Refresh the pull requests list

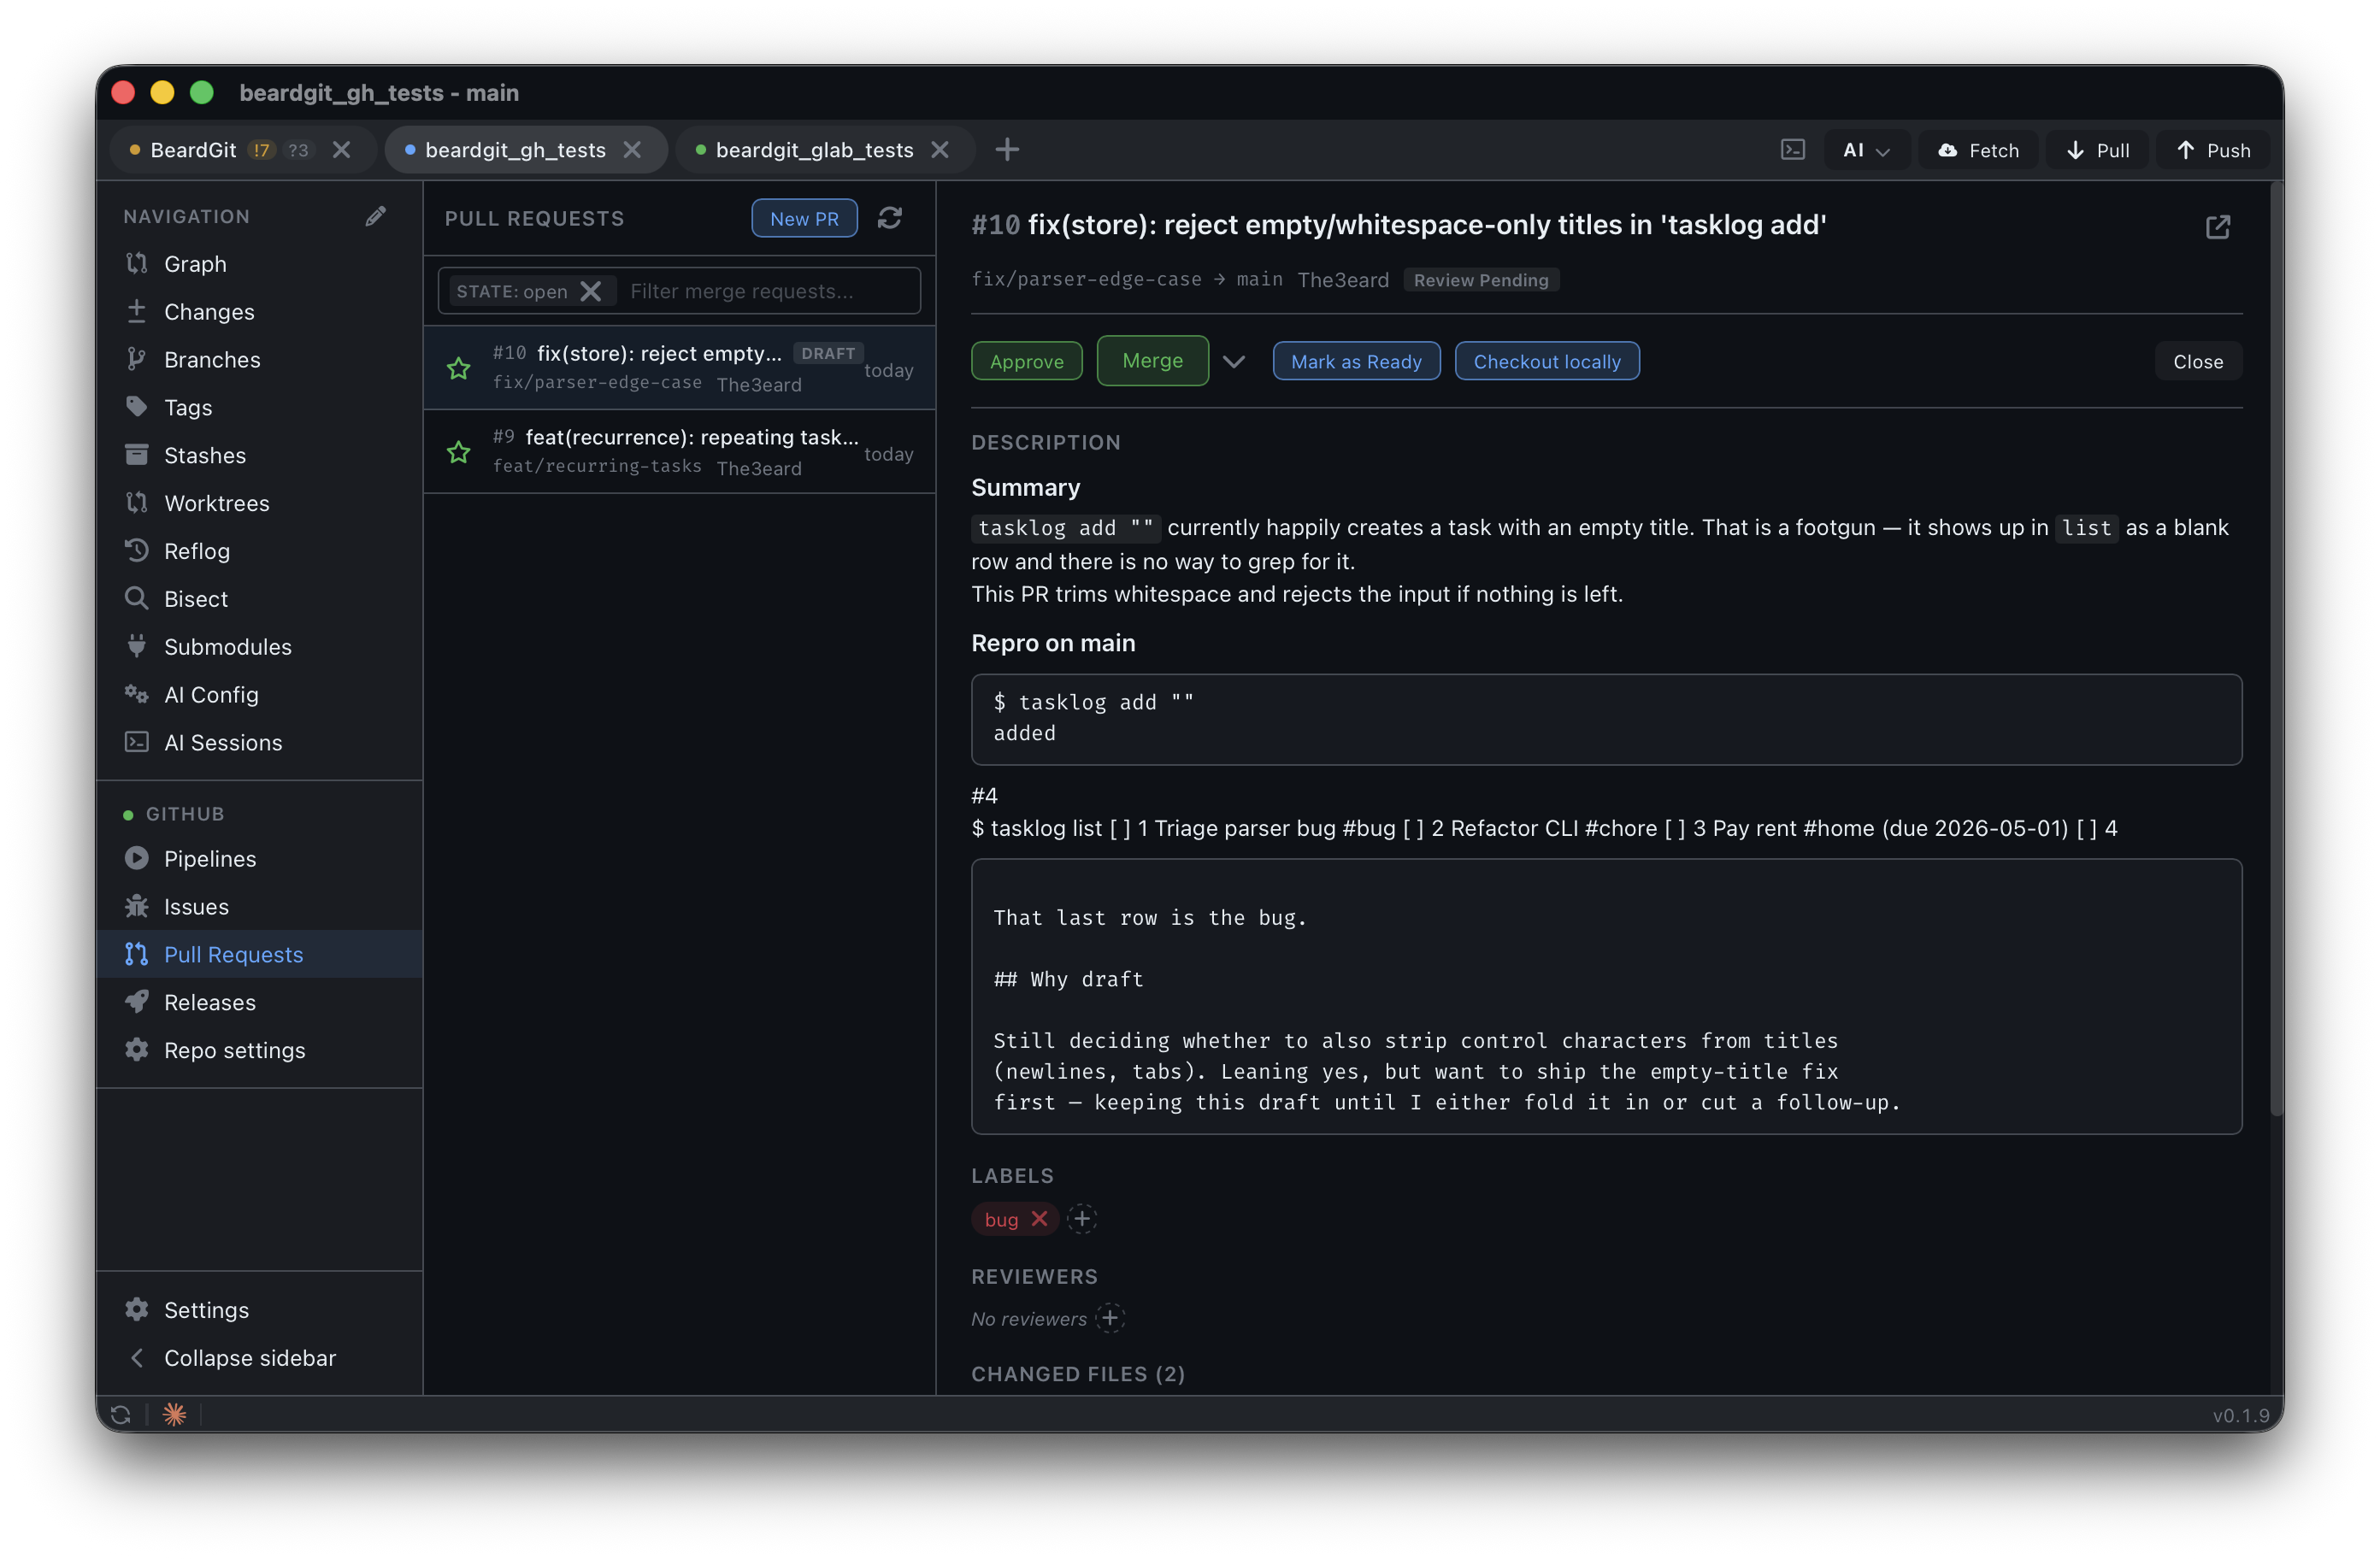[x=890, y=218]
